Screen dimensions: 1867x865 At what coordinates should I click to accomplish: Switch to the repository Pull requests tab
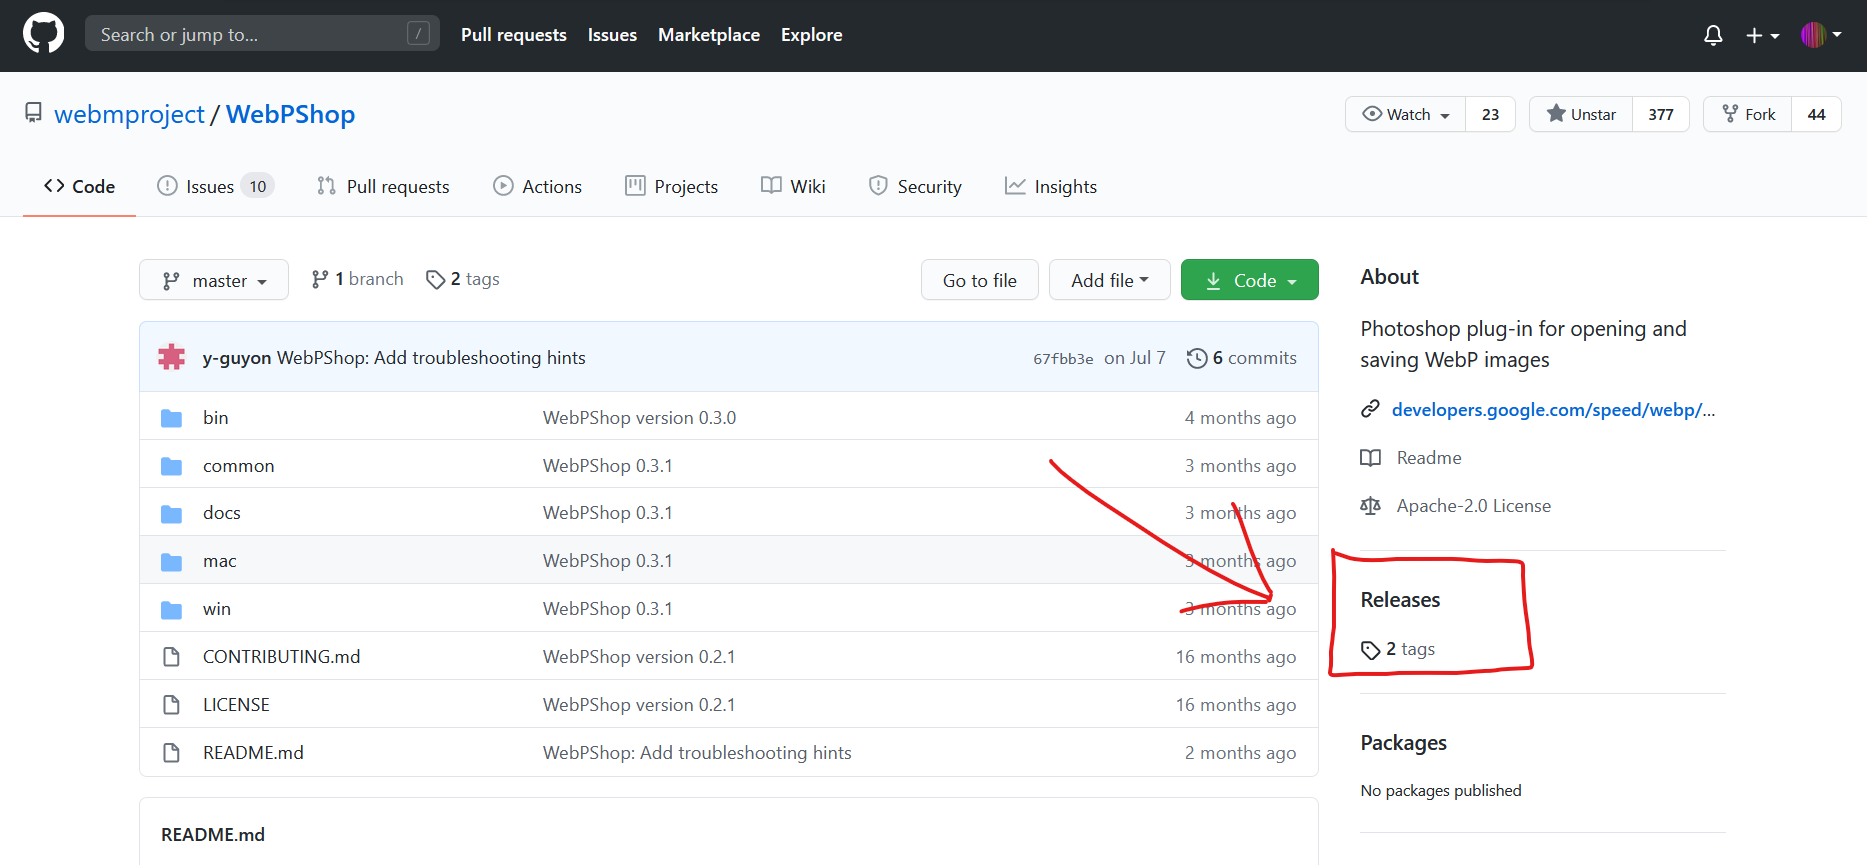(383, 187)
